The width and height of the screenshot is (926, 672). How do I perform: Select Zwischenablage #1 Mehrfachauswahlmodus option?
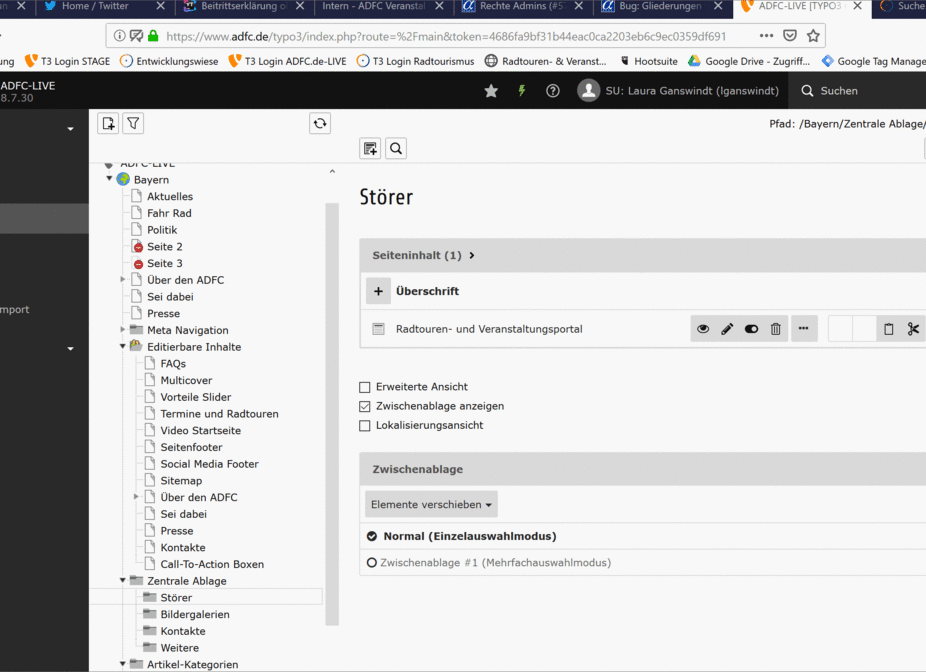pyautogui.click(x=372, y=563)
